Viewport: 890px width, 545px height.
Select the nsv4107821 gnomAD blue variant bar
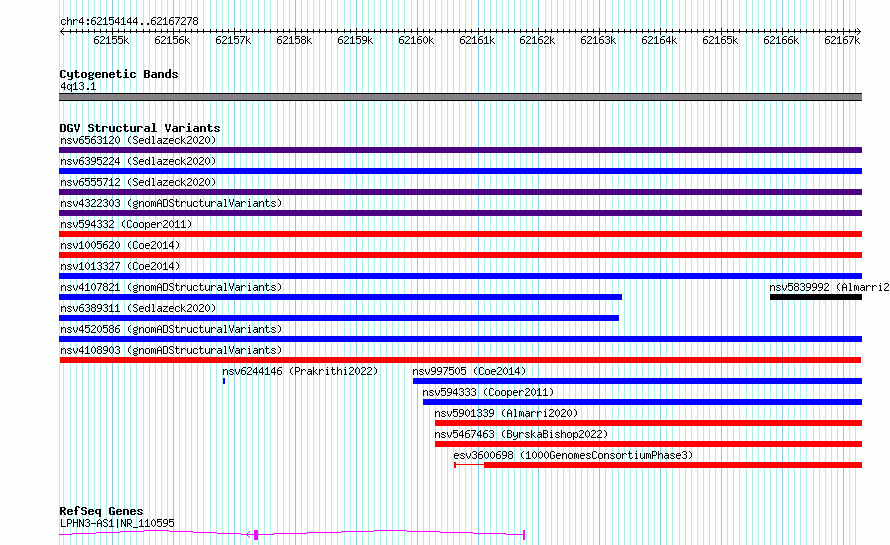tap(341, 297)
